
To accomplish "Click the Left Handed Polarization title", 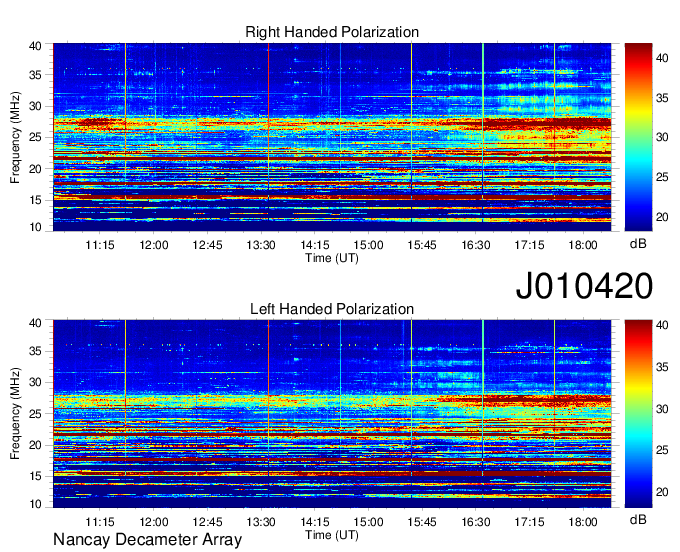I will coord(332,309).
